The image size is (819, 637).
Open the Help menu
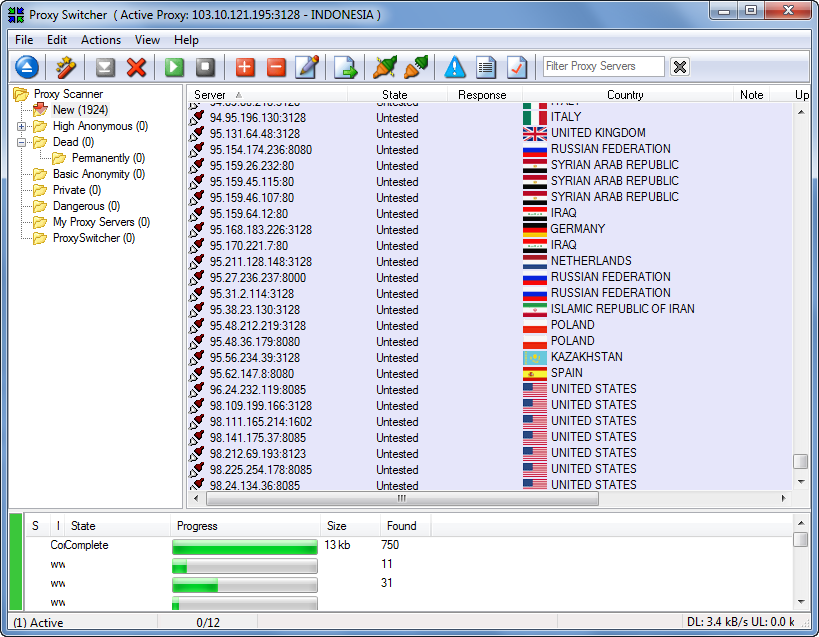(186, 40)
